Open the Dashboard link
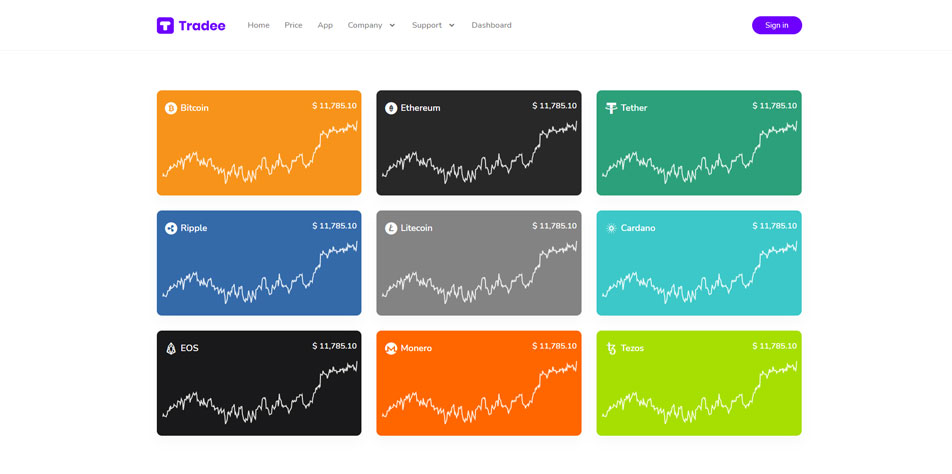The height and width of the screenshot is (474, 952). (x=491, y=25)
